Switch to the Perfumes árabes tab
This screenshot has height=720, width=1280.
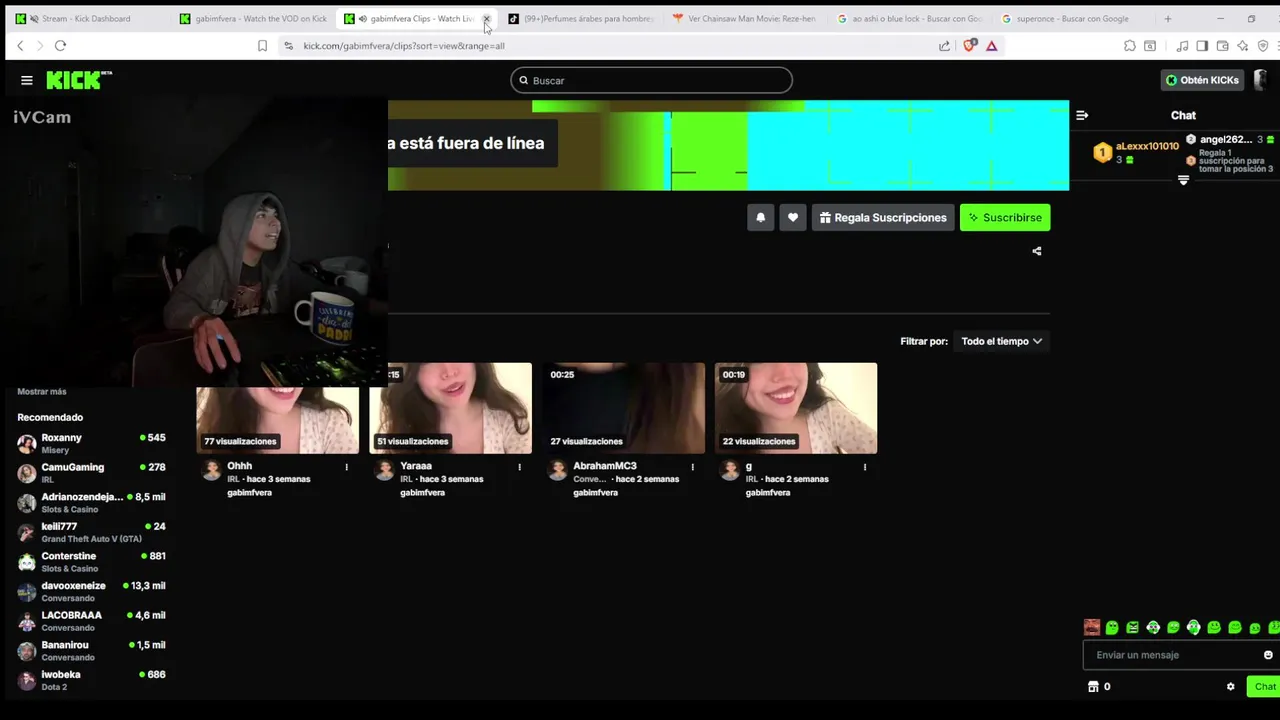point(582,19)
